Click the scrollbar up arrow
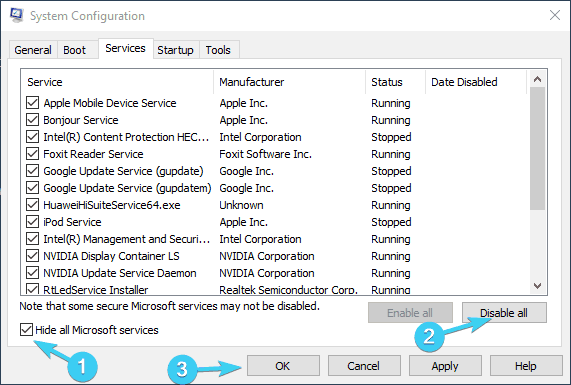This screenshot has height=385, width=571. (x=537, y=79)
